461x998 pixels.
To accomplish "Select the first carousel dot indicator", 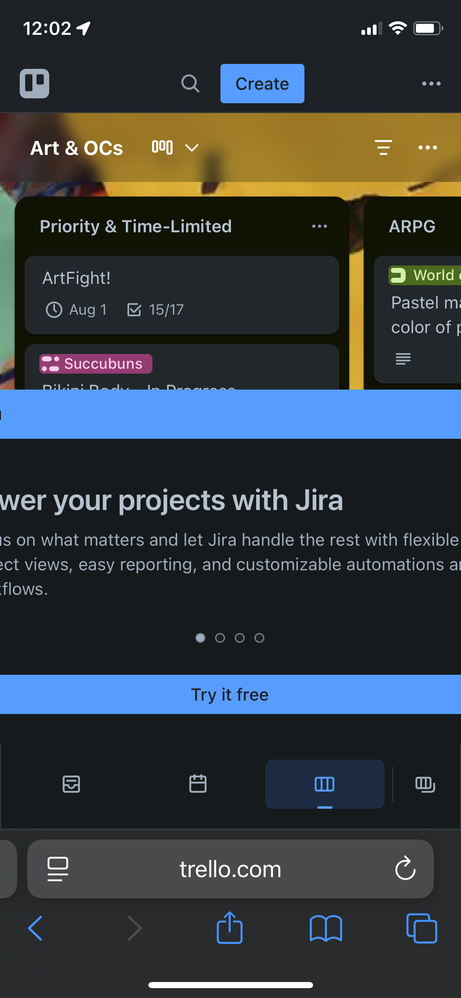I will (201, 638).
